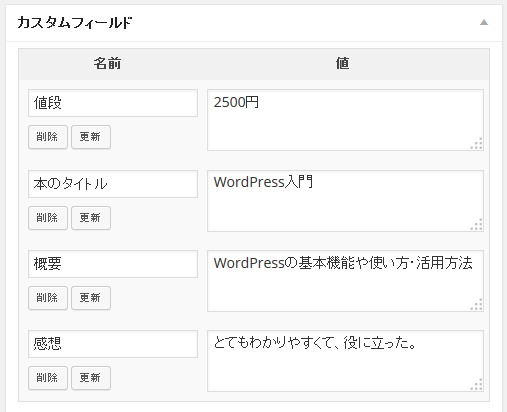Click the 2500円 value textarea
Screen dimensions: 507x412
click(345, 120)
